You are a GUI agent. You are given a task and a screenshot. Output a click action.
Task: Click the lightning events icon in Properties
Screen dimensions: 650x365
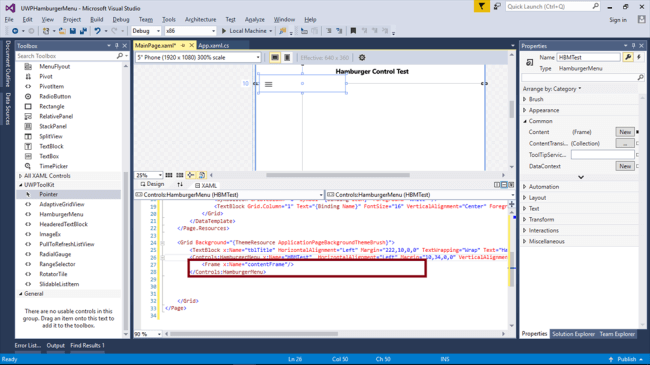tap(639, 57)
